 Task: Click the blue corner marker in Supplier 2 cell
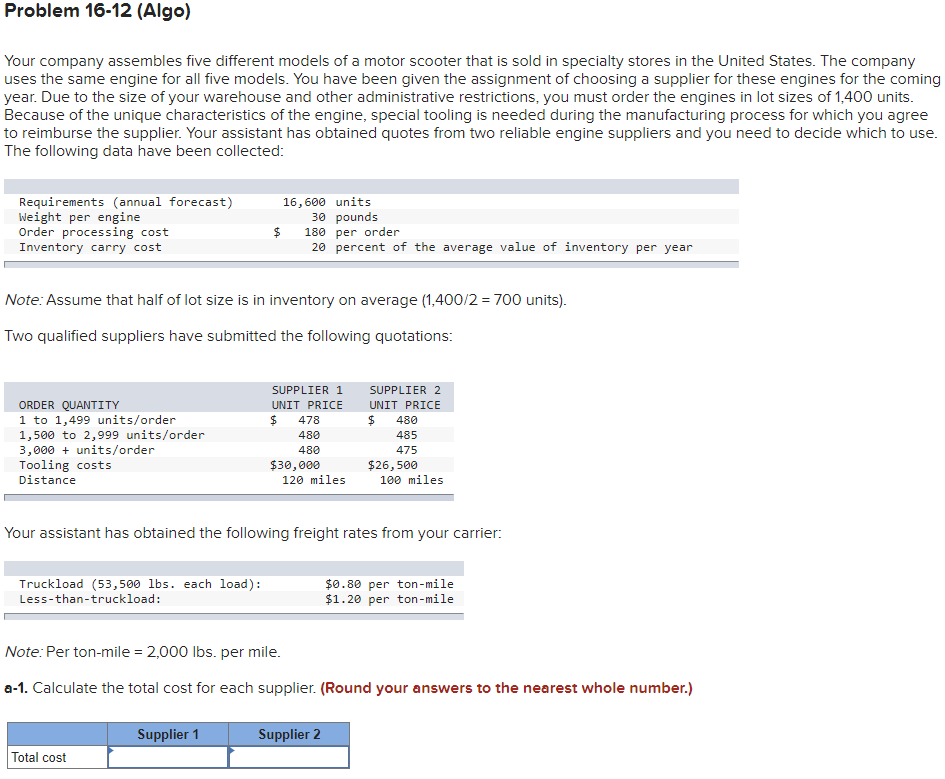pyautogui.click(x=233, y=749)
